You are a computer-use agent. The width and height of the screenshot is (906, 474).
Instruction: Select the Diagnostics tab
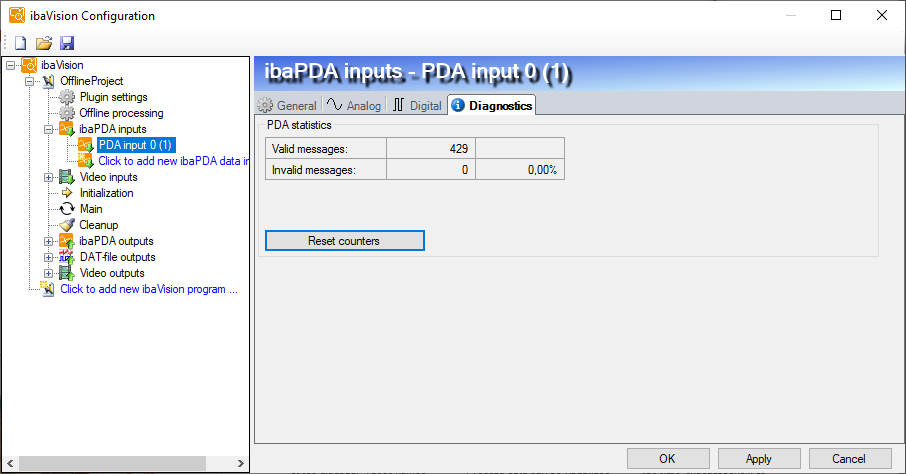pos(492,105)
